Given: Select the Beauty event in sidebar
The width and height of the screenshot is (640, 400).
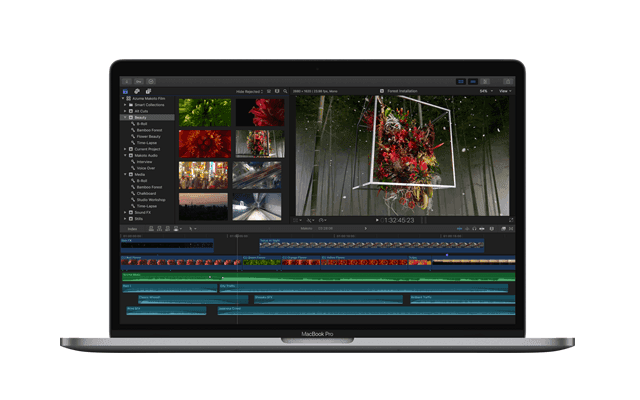Looking at the screenshot, I should pos(148,118).
